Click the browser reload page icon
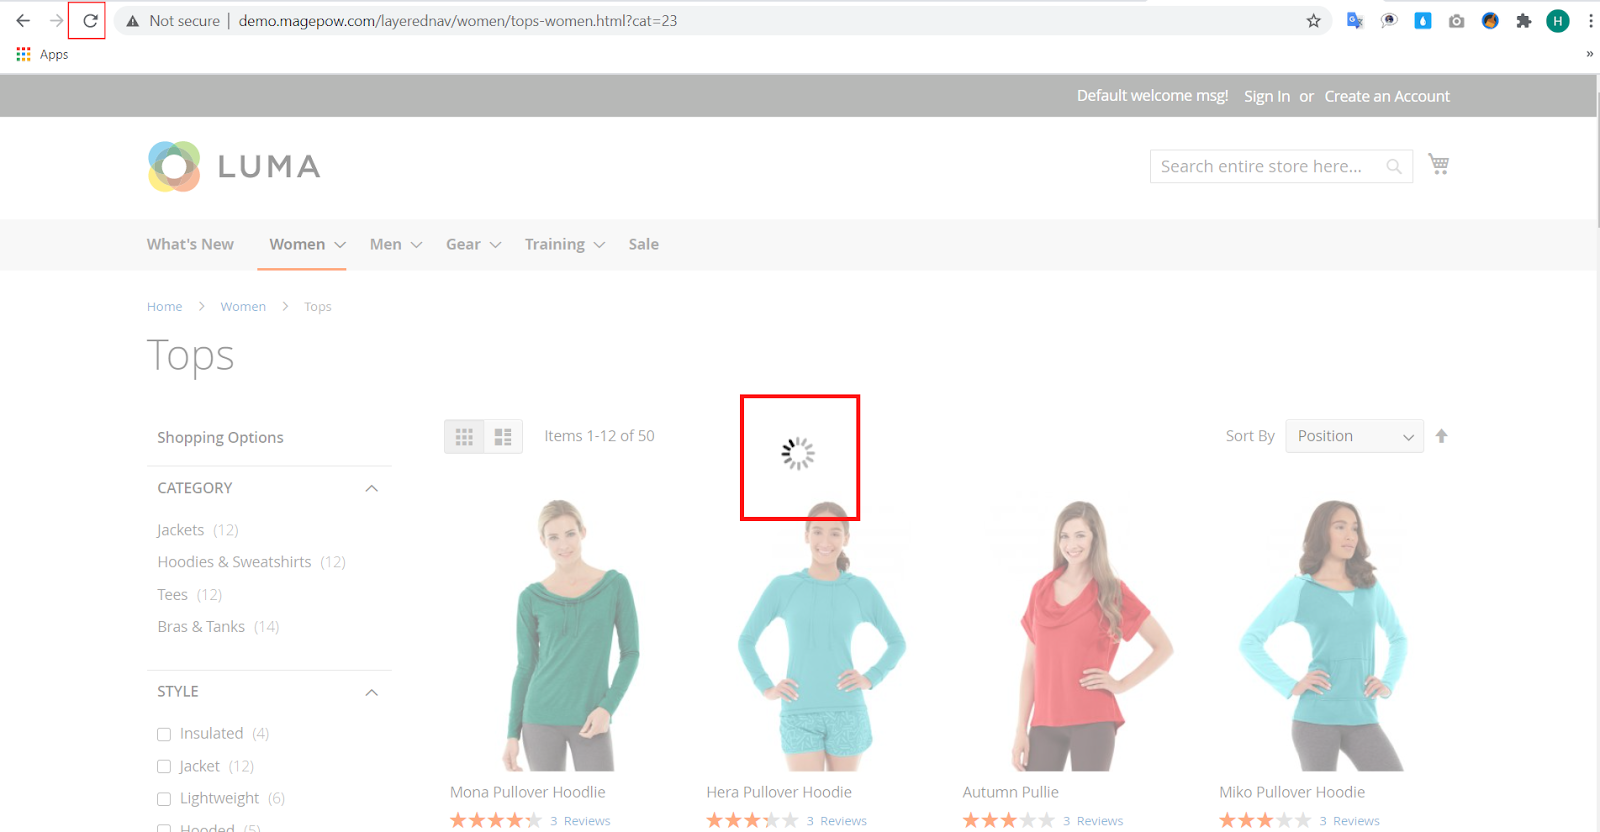Image resolution: width=1600 pixels, height=832 pixels. click(90, 21)
